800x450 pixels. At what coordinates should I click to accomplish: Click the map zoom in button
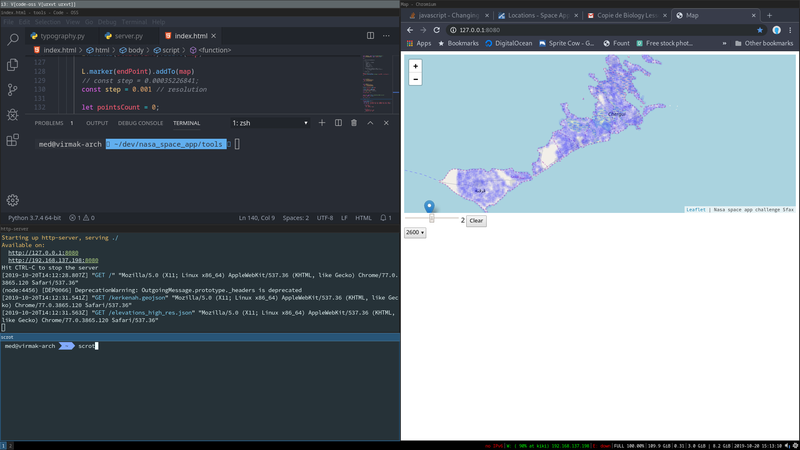(415, 66)
